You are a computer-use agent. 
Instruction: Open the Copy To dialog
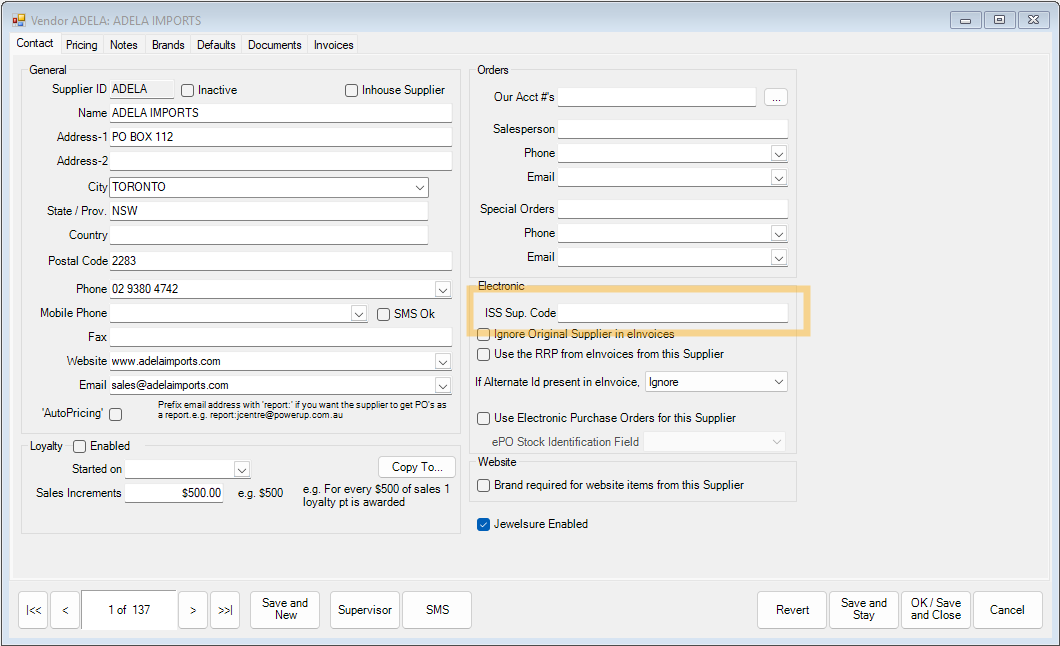coord(416,467)
